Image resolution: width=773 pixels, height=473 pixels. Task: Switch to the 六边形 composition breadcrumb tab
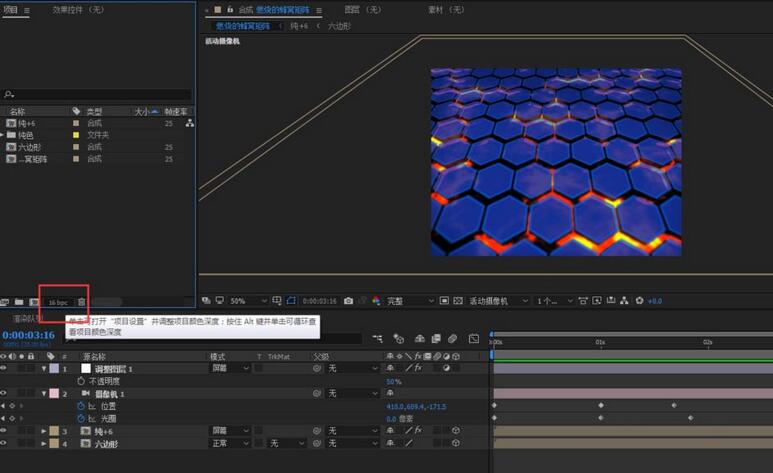coord(339,26)
